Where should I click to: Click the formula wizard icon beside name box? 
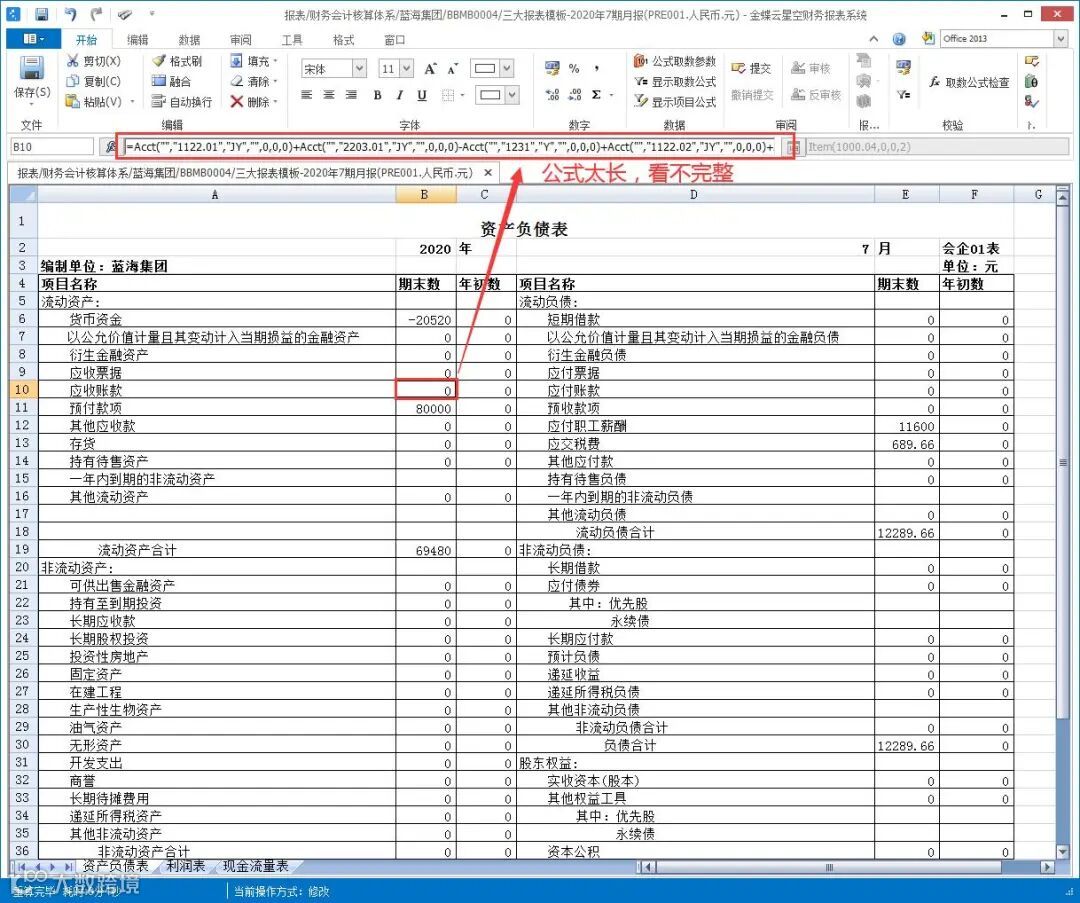pyautogui.click(x=110, y=147)
